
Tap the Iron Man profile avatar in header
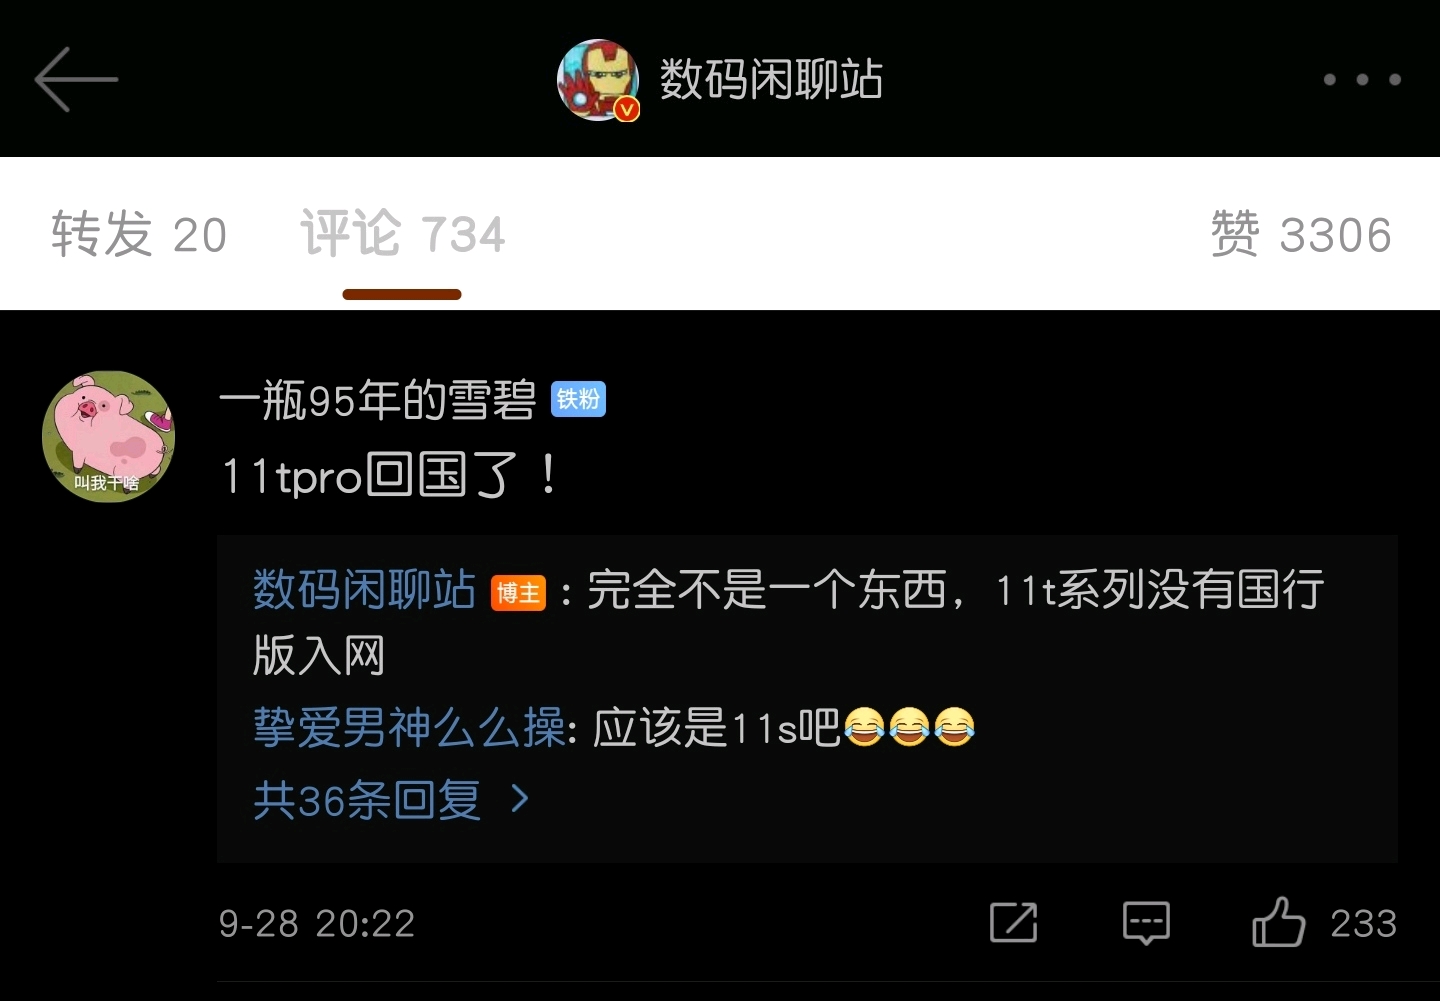598,80
